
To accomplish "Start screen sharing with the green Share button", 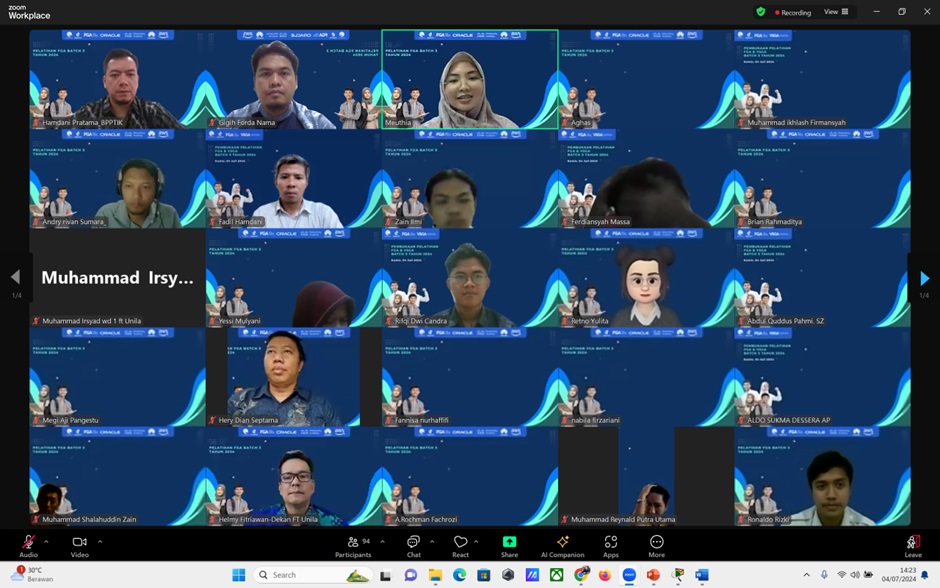I will click(509, 543).
